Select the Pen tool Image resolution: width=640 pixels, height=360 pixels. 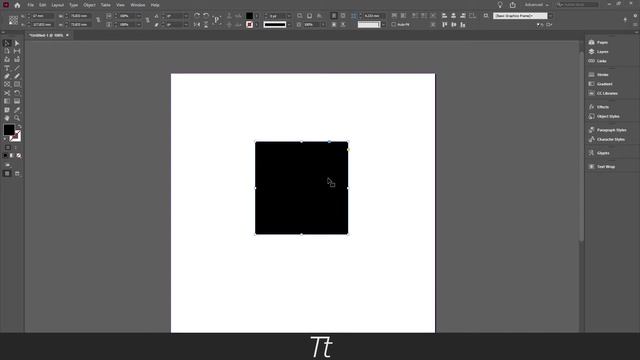point(7,76)
